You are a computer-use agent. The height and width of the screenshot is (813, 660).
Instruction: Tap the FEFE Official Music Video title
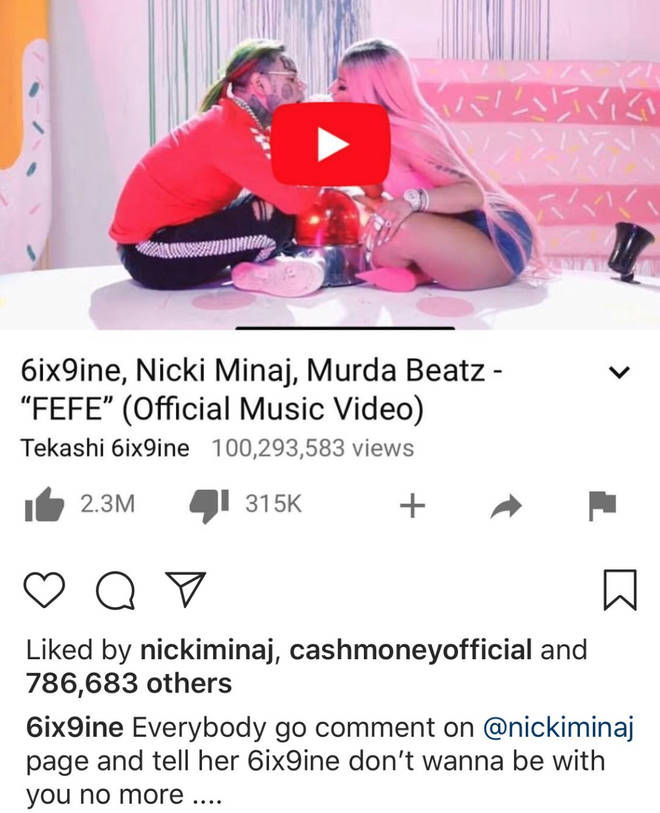(261, 389)
